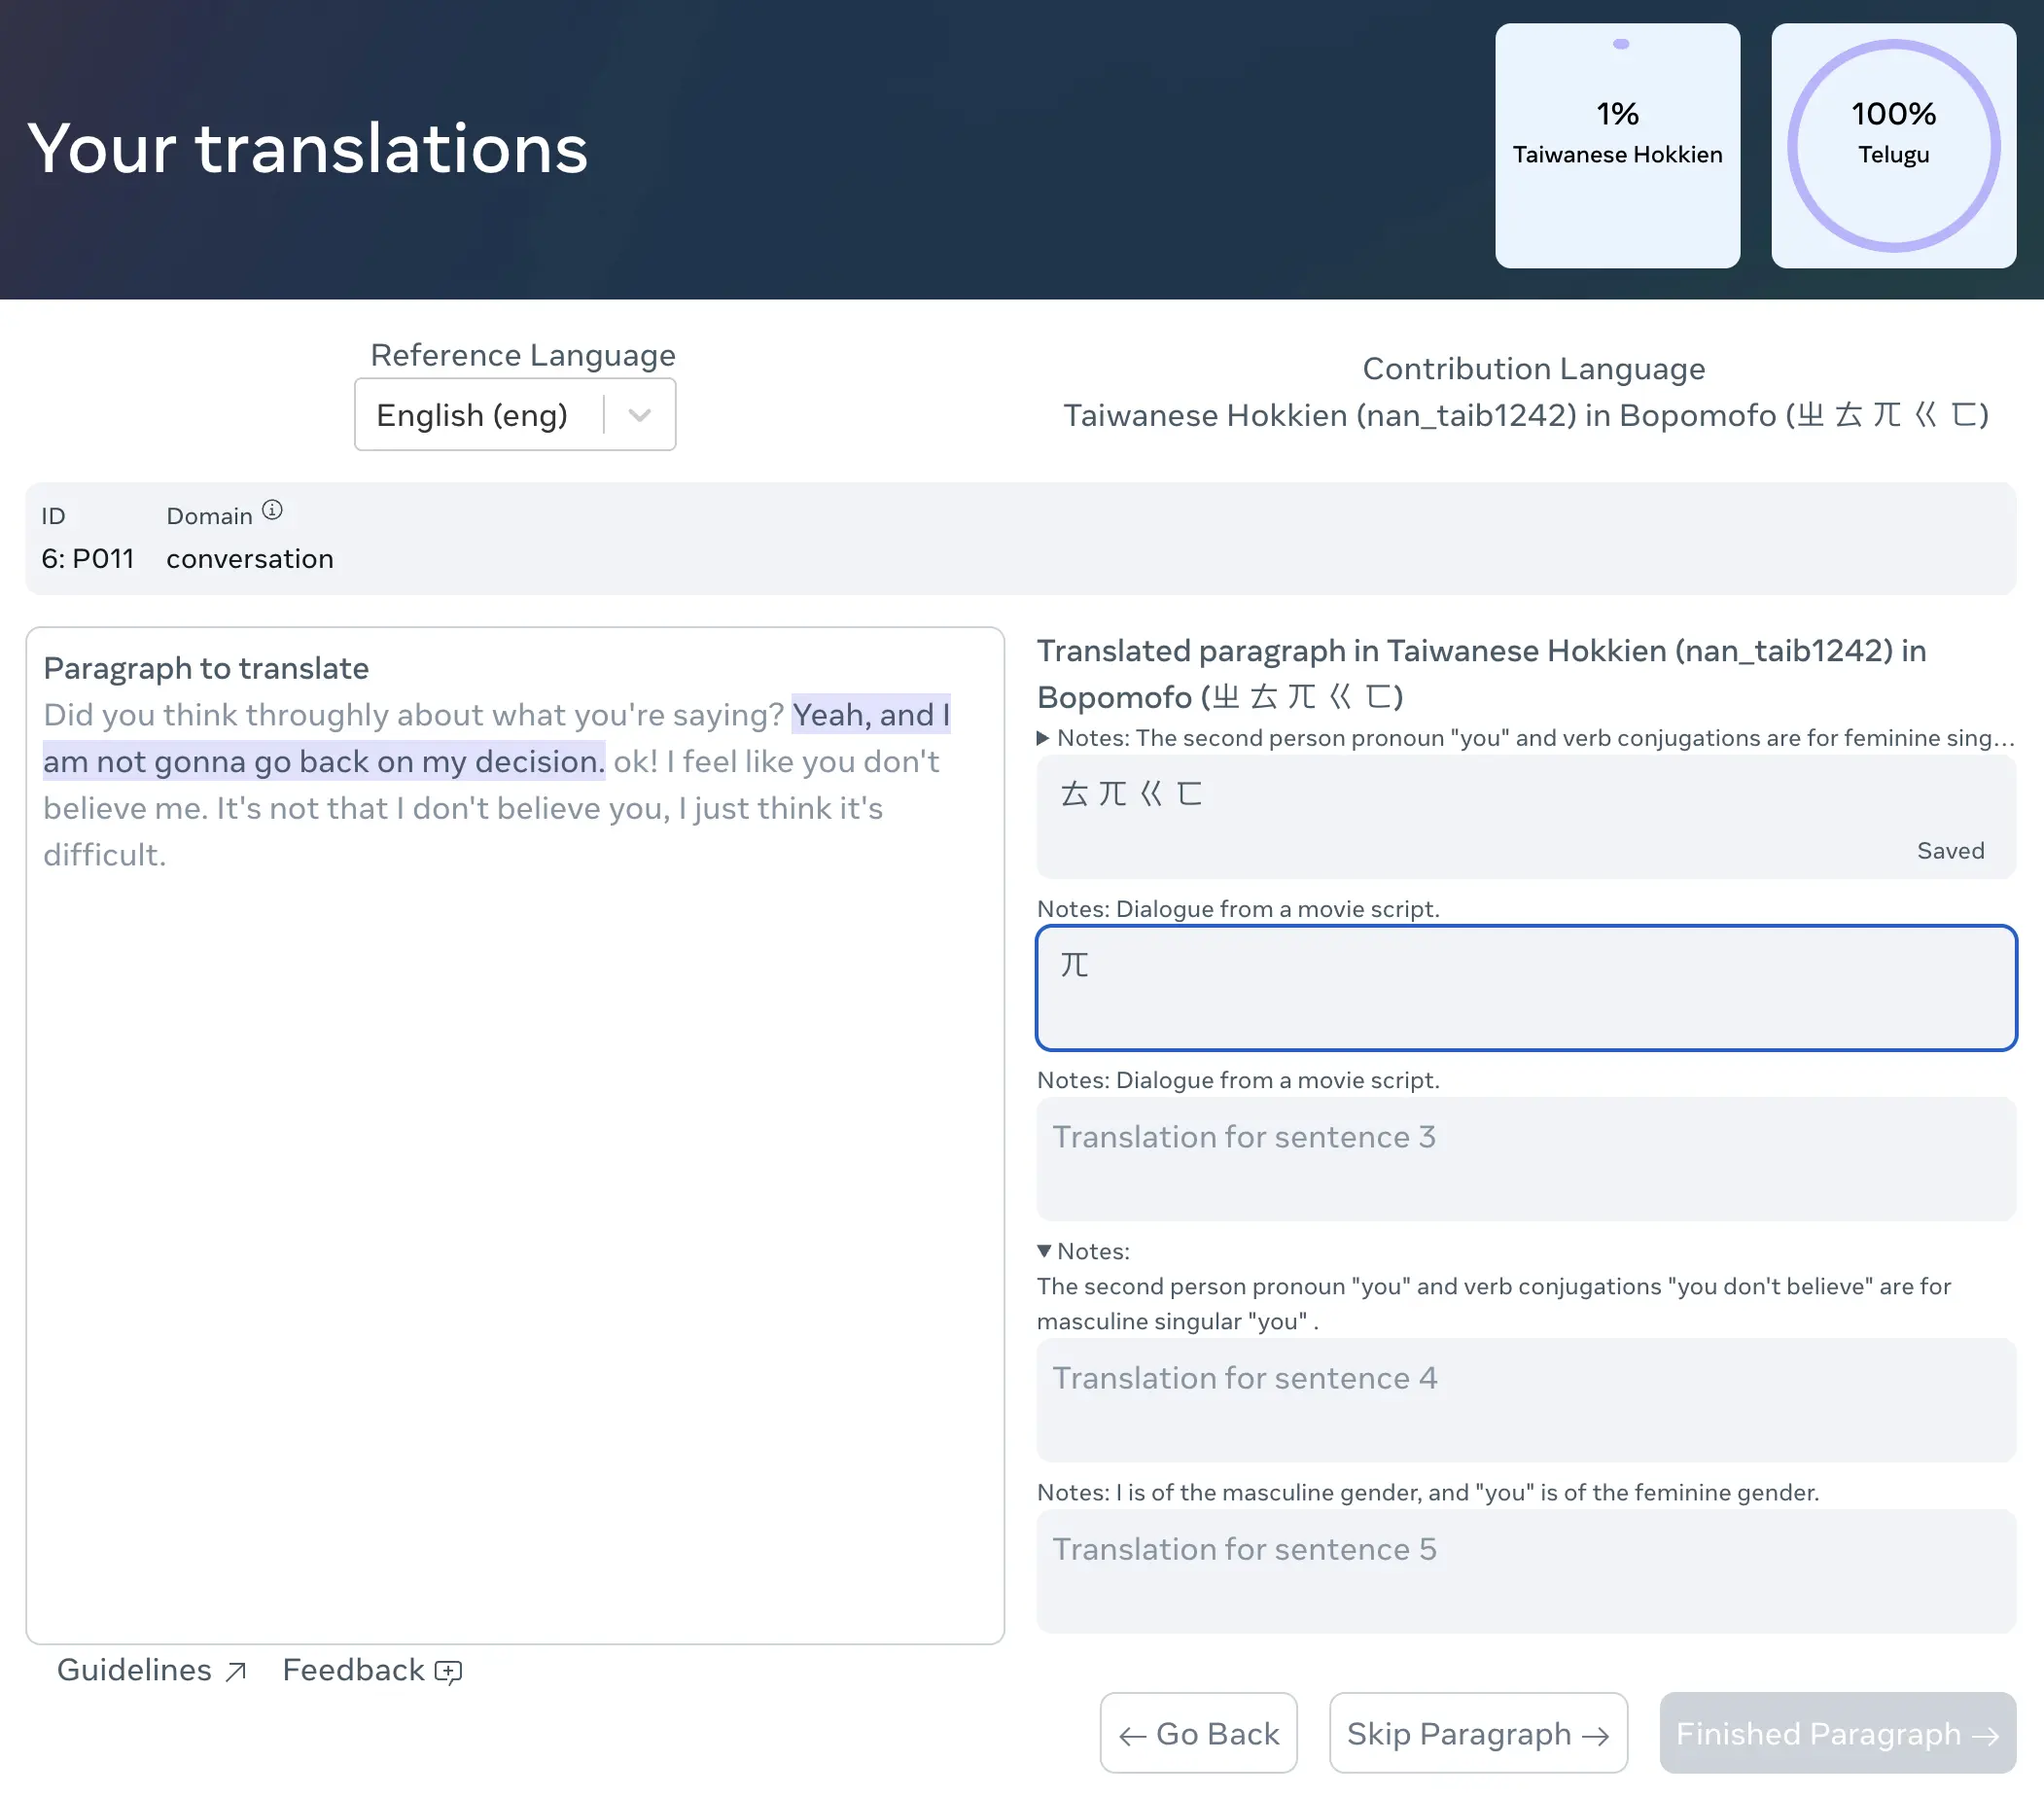This screenshot has height=1797, width=2044.
Task: Click the Translation for sentence 3 field
Action: (x=1525, y=1159)
